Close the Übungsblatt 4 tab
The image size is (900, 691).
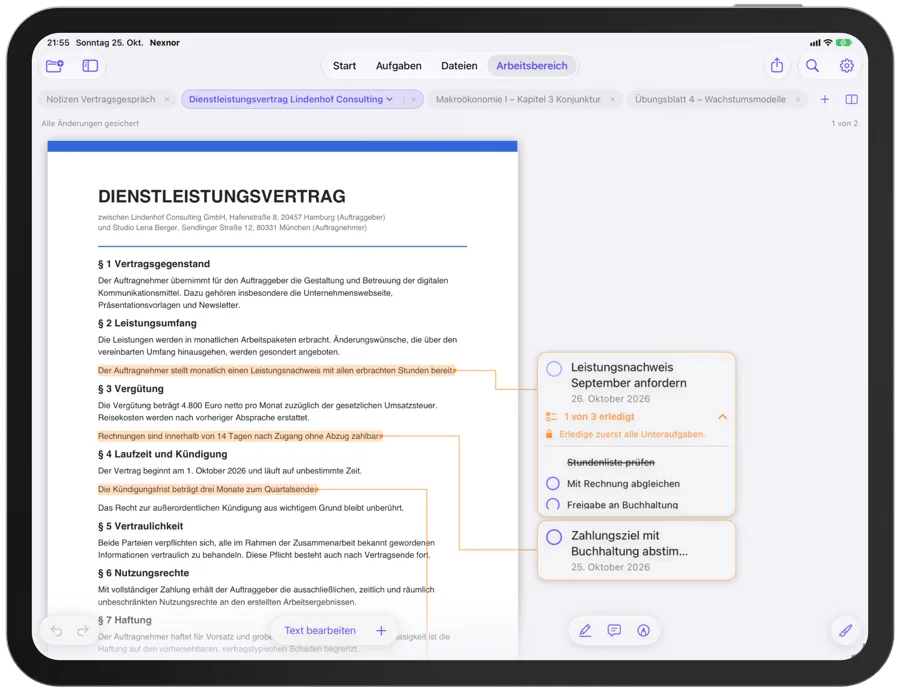point(798,99)
